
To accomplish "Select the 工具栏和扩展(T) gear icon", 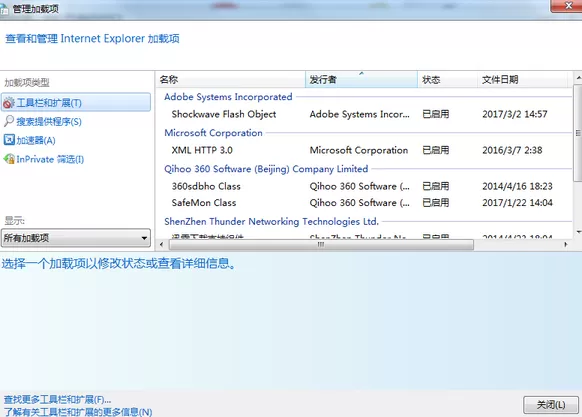I will pyautogui.click(x=9, y=103).
